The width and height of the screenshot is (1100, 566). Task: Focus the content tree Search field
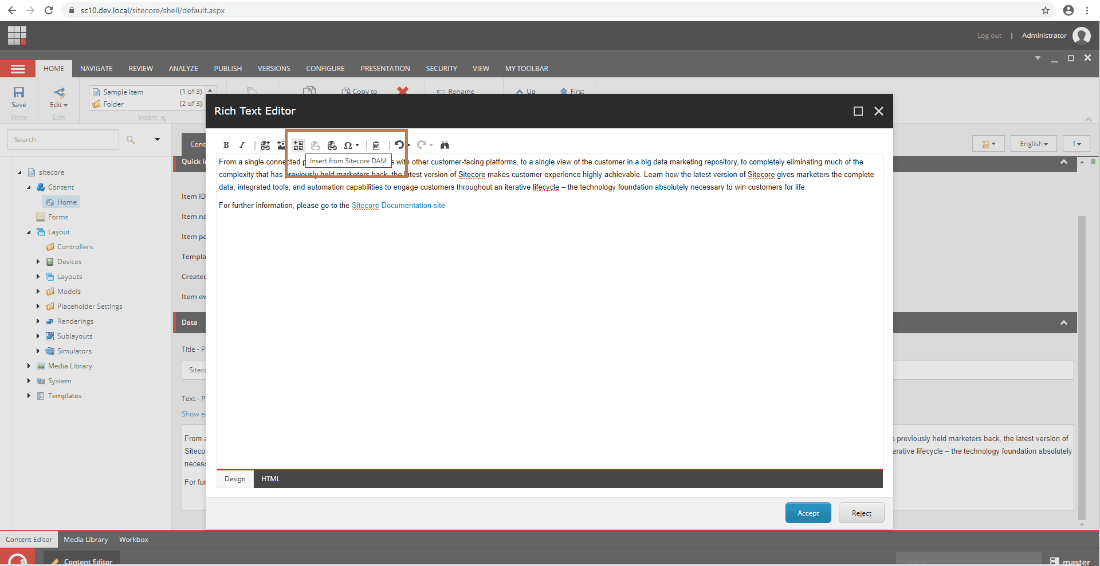point(63,140)
